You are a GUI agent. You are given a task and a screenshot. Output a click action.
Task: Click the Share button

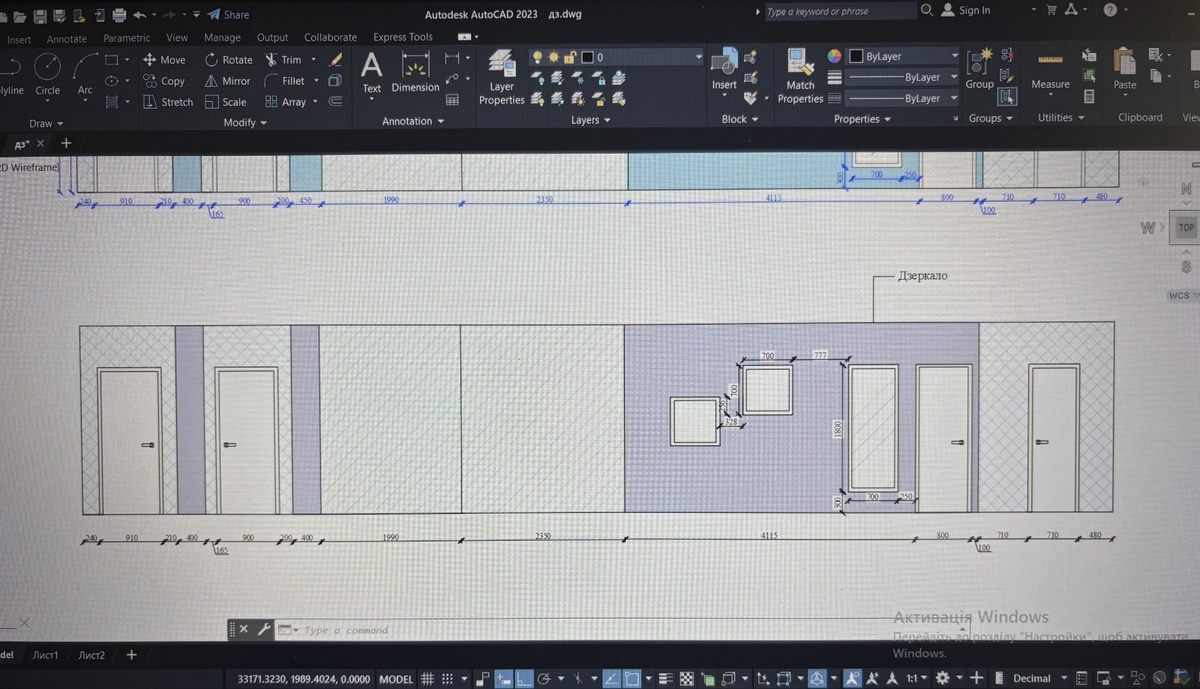click(229, 15)
